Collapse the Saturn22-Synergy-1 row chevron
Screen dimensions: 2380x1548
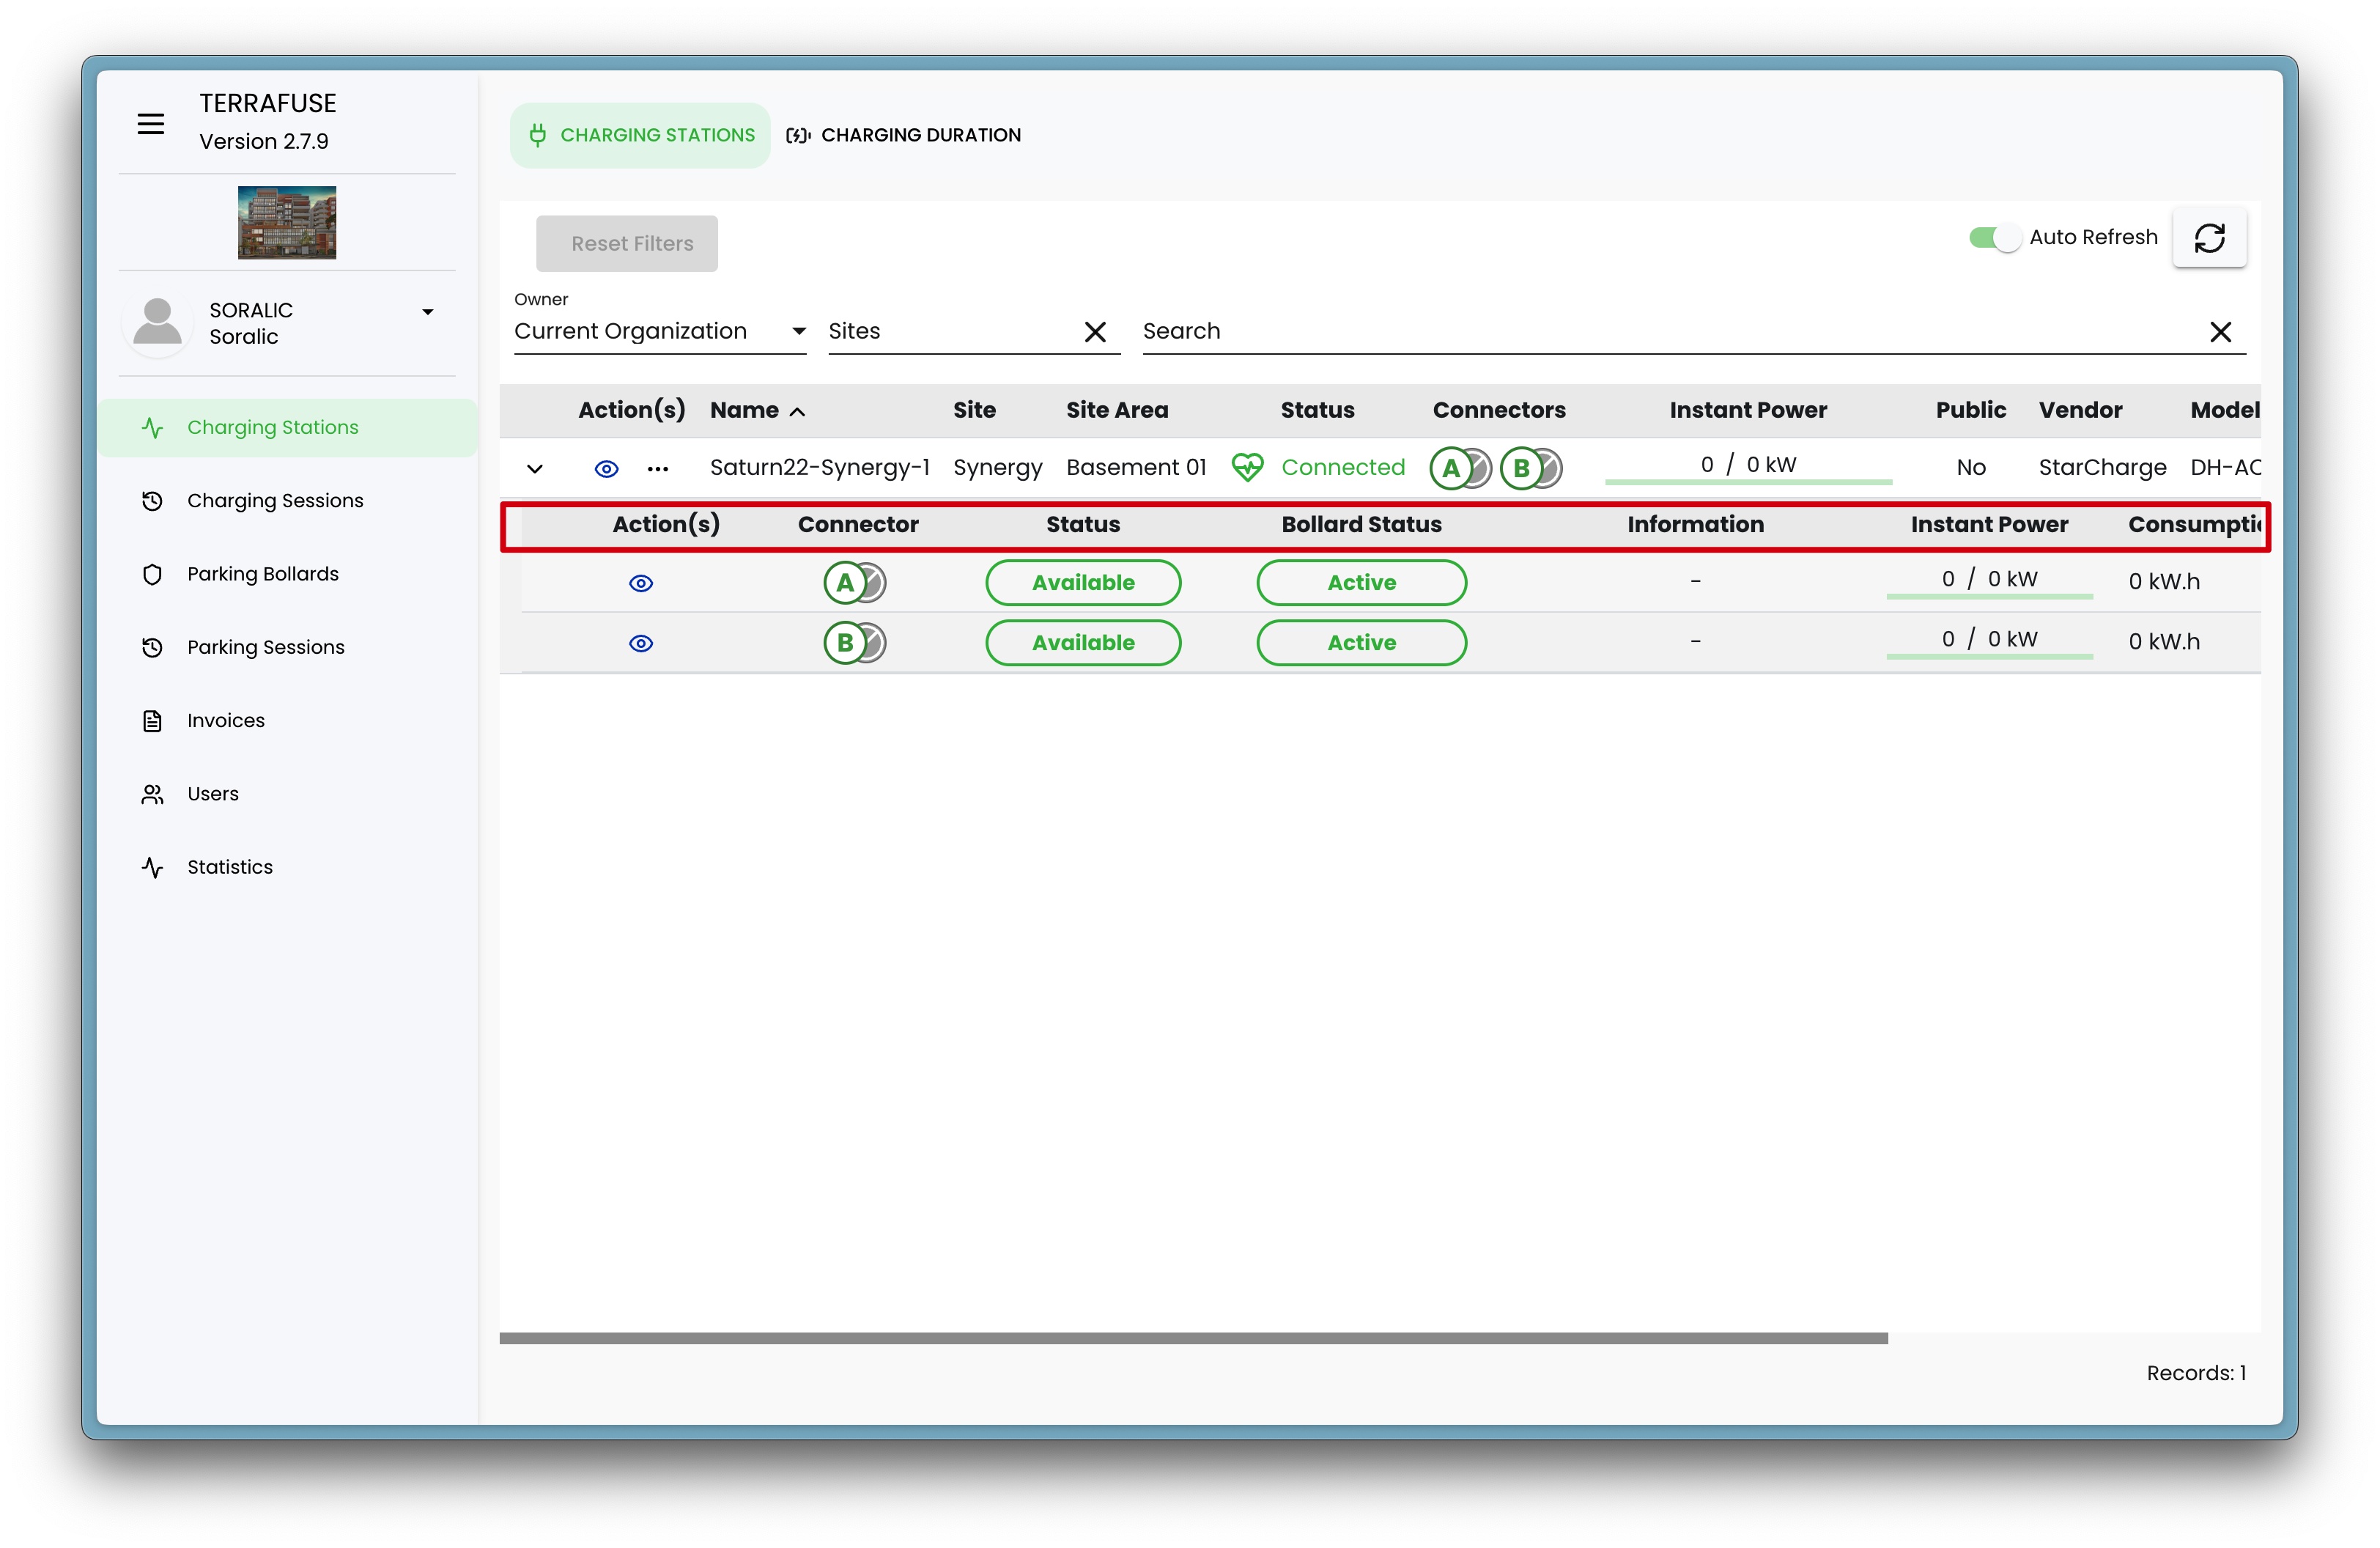[535, 469]
